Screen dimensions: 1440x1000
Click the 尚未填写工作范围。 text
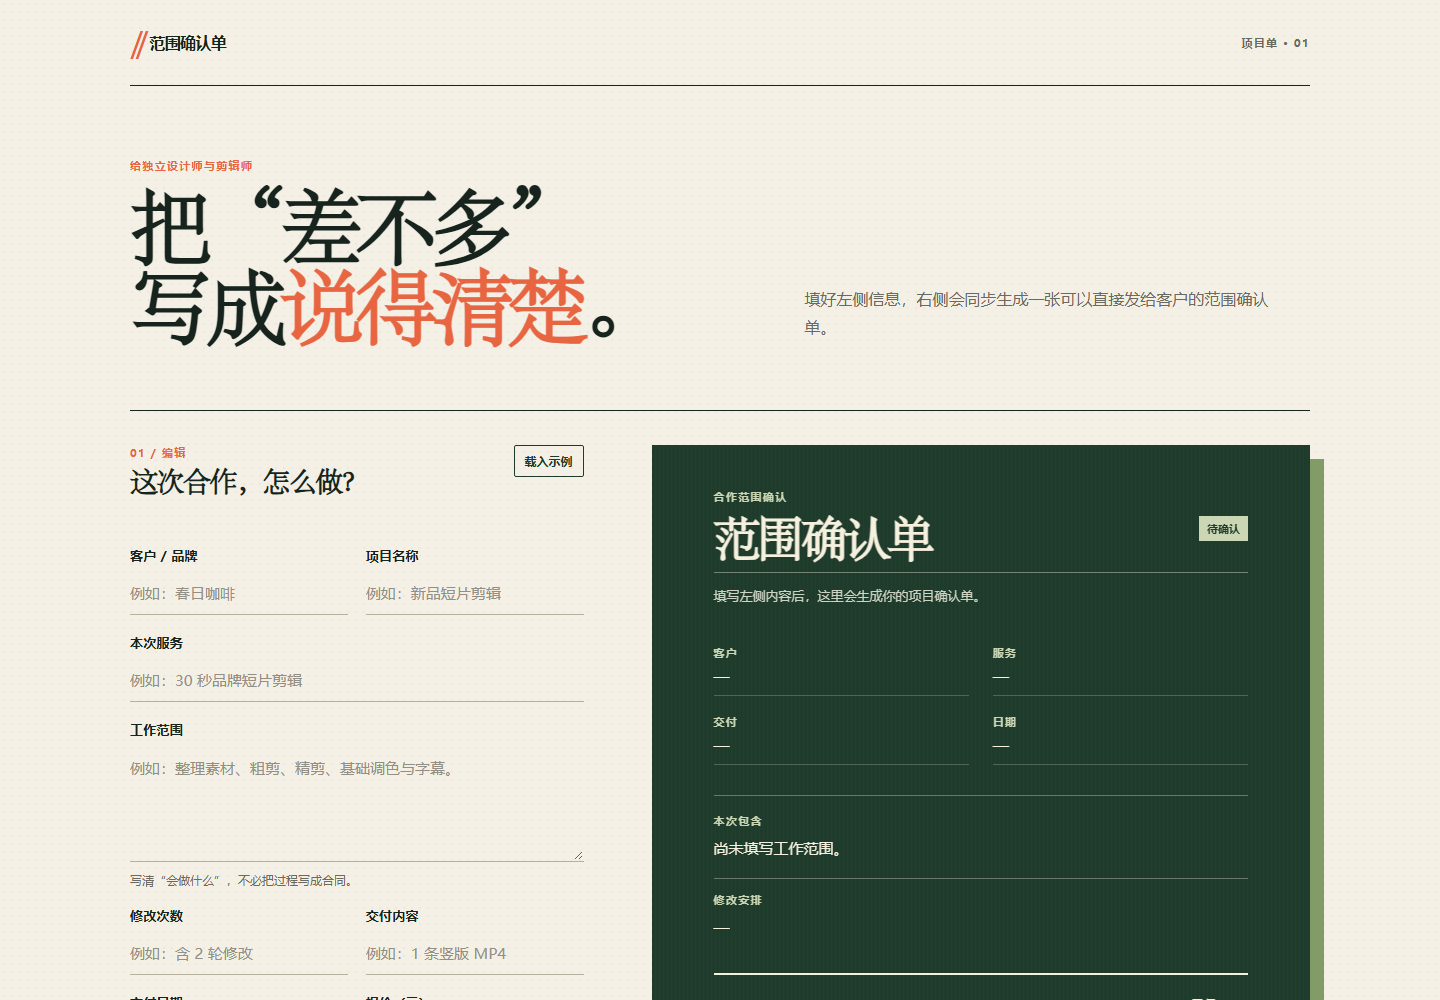[778, 849]
